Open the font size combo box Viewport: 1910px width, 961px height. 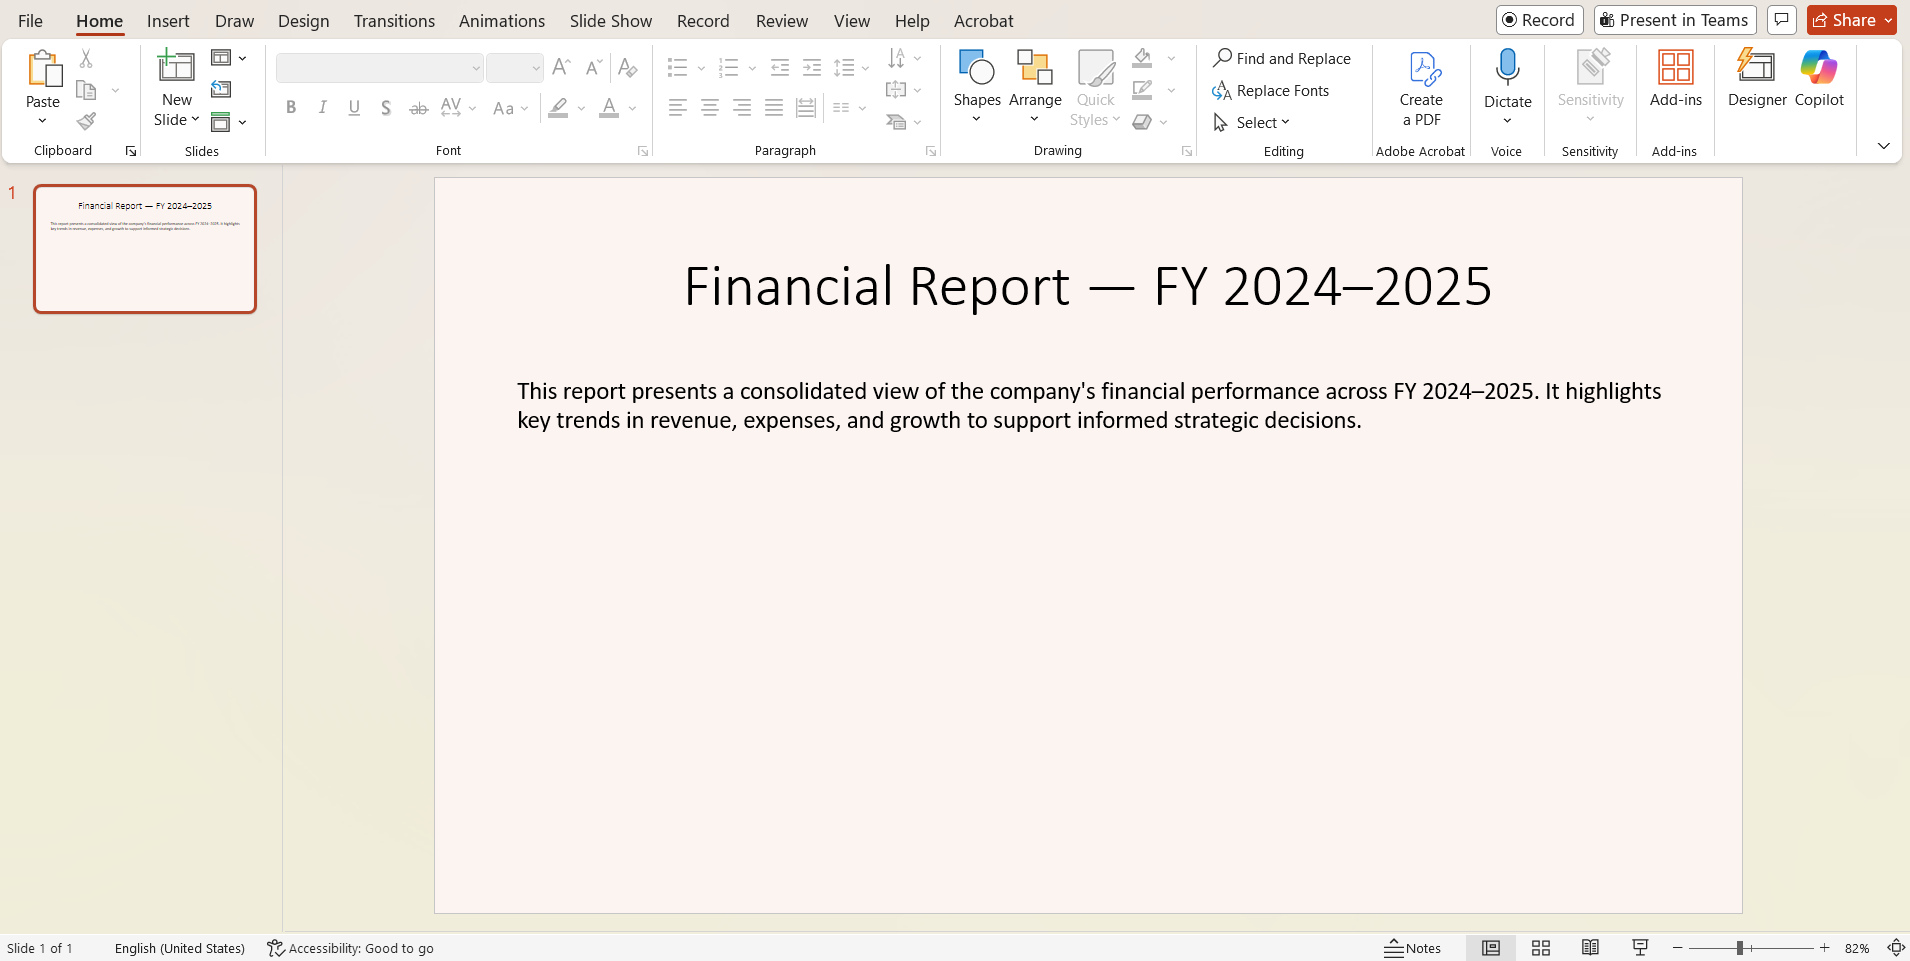pyautogui.click(x=515, y=68)
